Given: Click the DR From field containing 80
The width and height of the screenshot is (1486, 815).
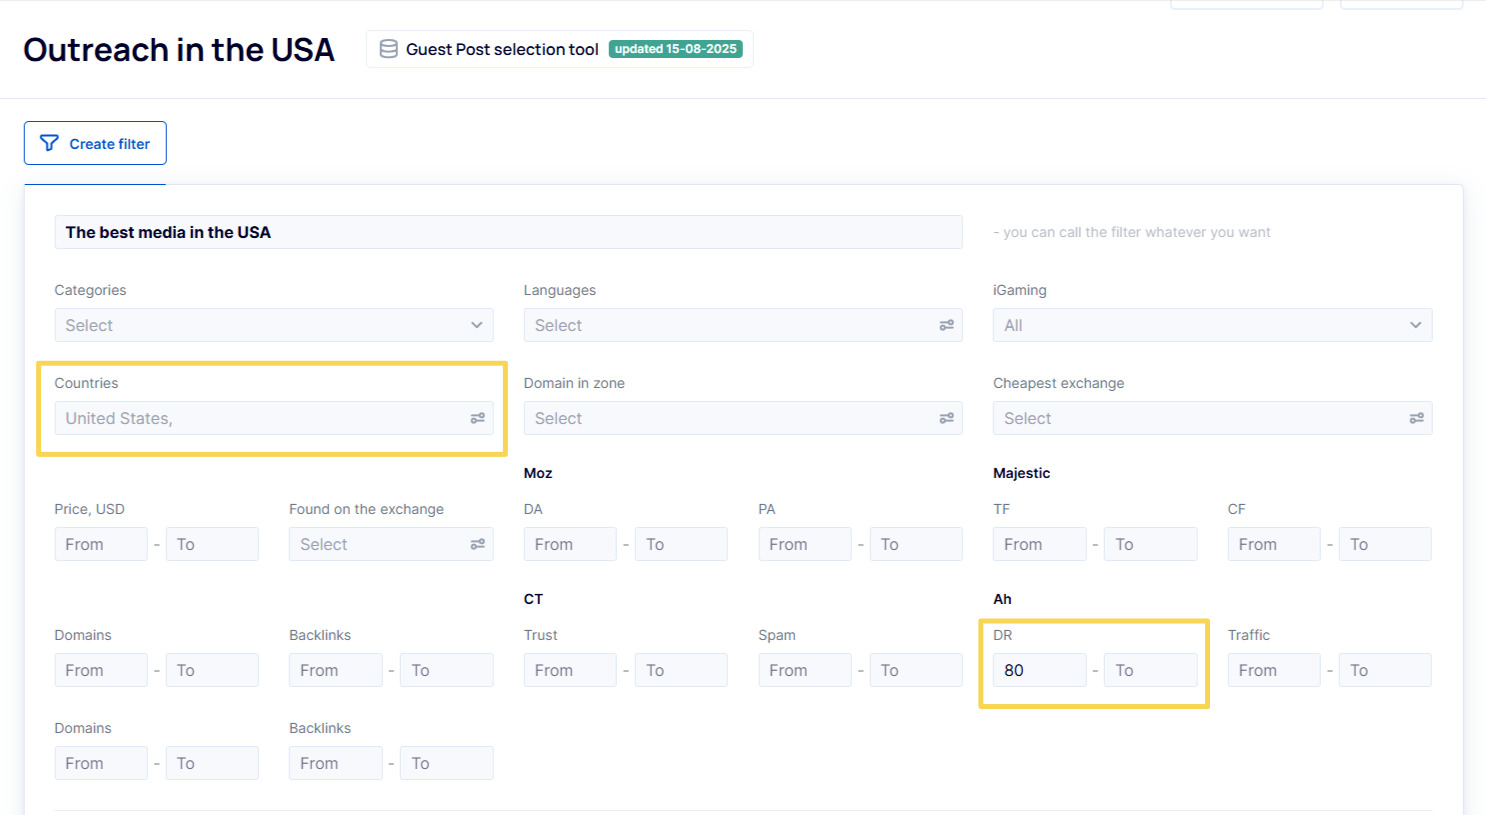Looking at the screenshot, I should (x=1039, y=670).
